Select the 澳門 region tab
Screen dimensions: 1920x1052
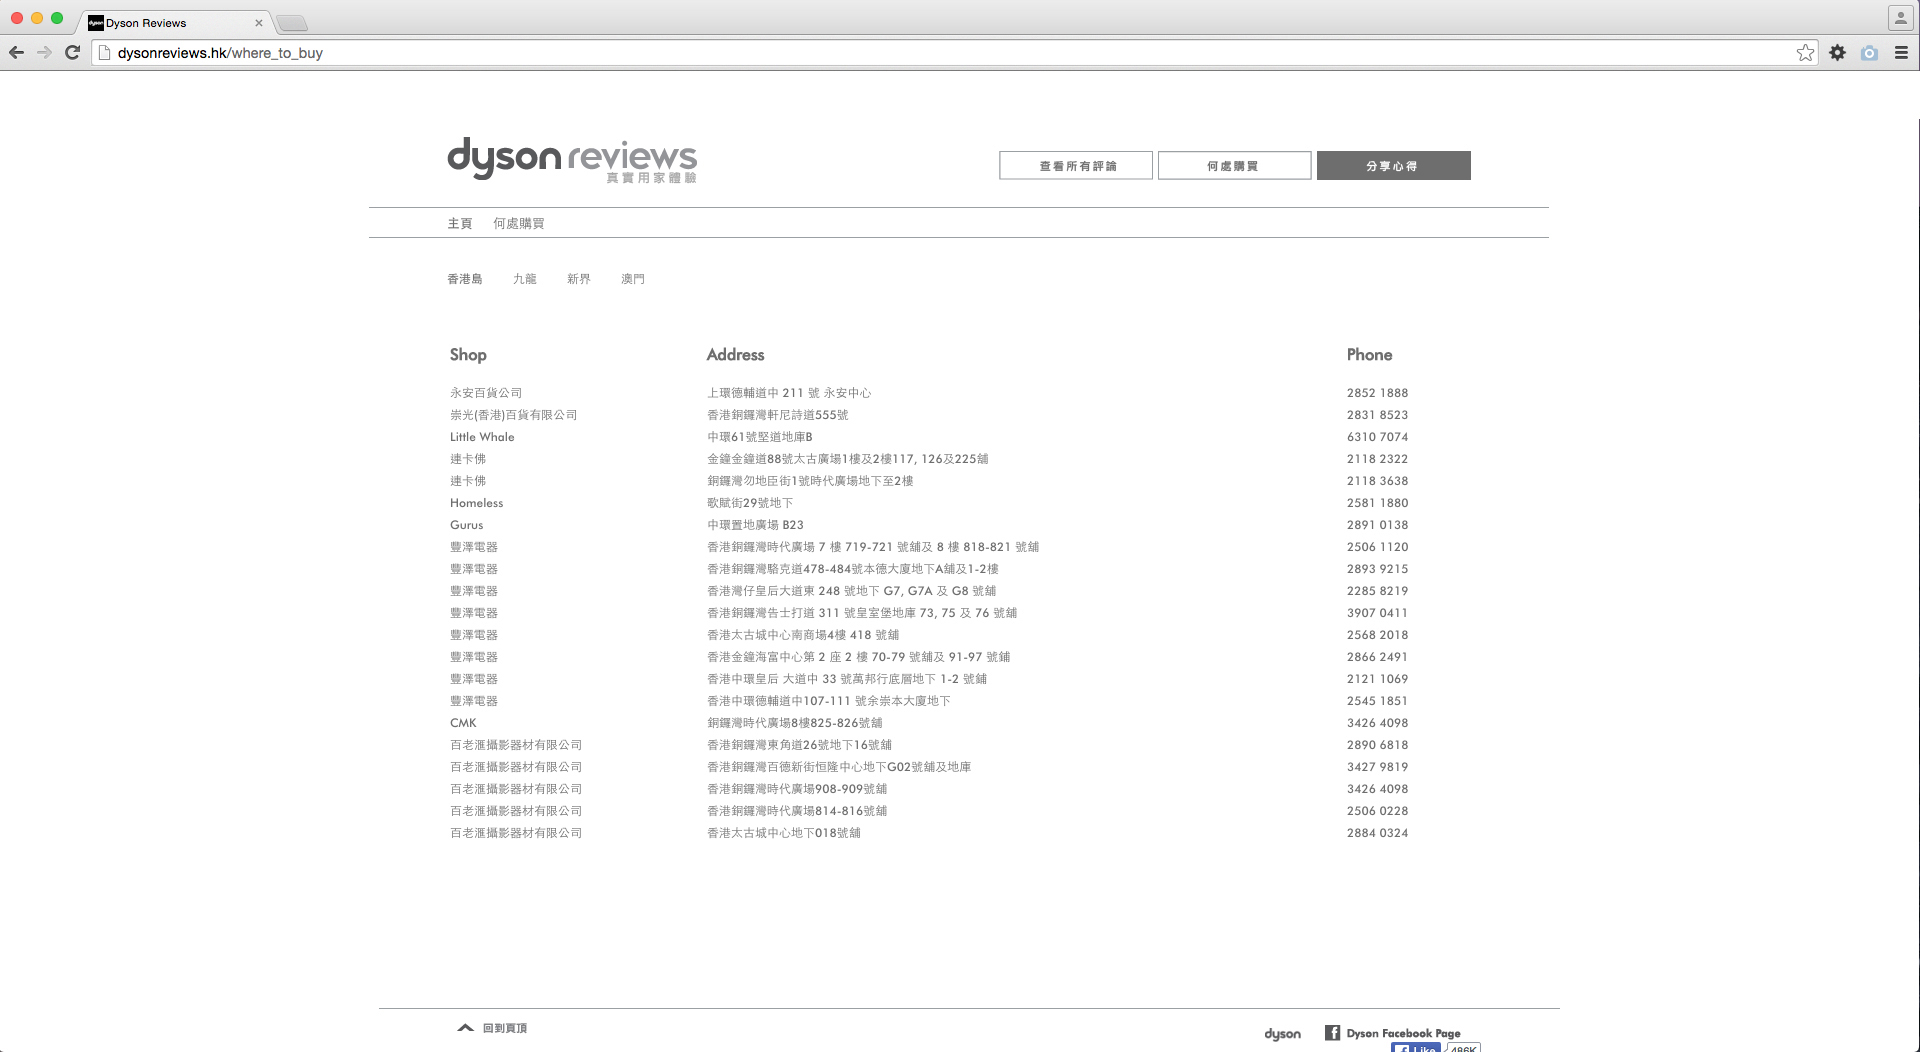coord(632,279)
